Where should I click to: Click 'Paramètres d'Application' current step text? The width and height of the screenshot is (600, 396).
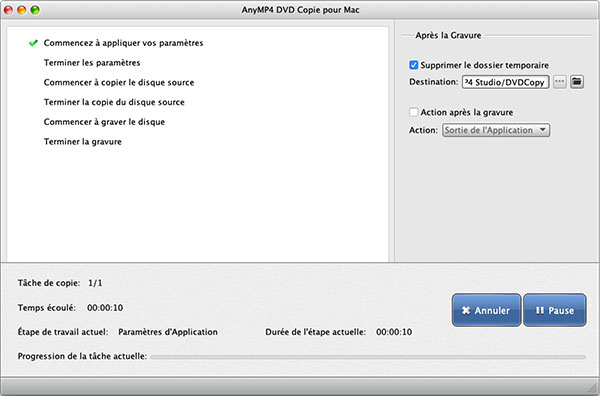tap(168, 332)
